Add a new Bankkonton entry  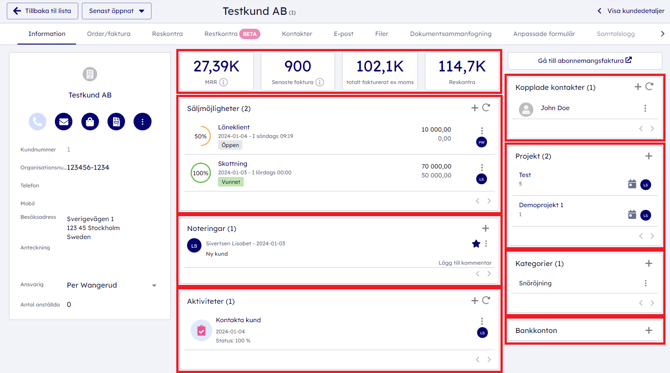pyautogui.click(x=649, y=330)
